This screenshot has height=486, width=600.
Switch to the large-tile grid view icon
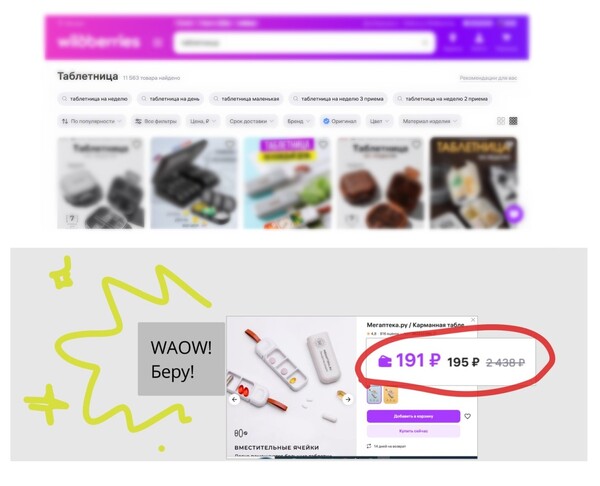[x=501, y=121]
